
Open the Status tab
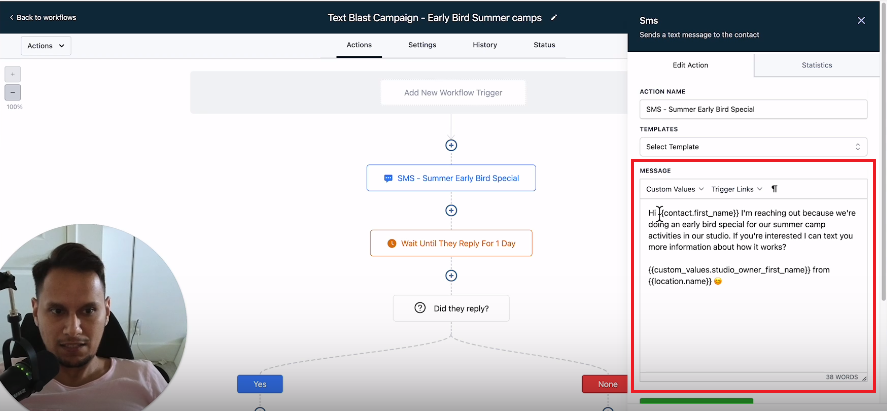click(x=544, y=45)
